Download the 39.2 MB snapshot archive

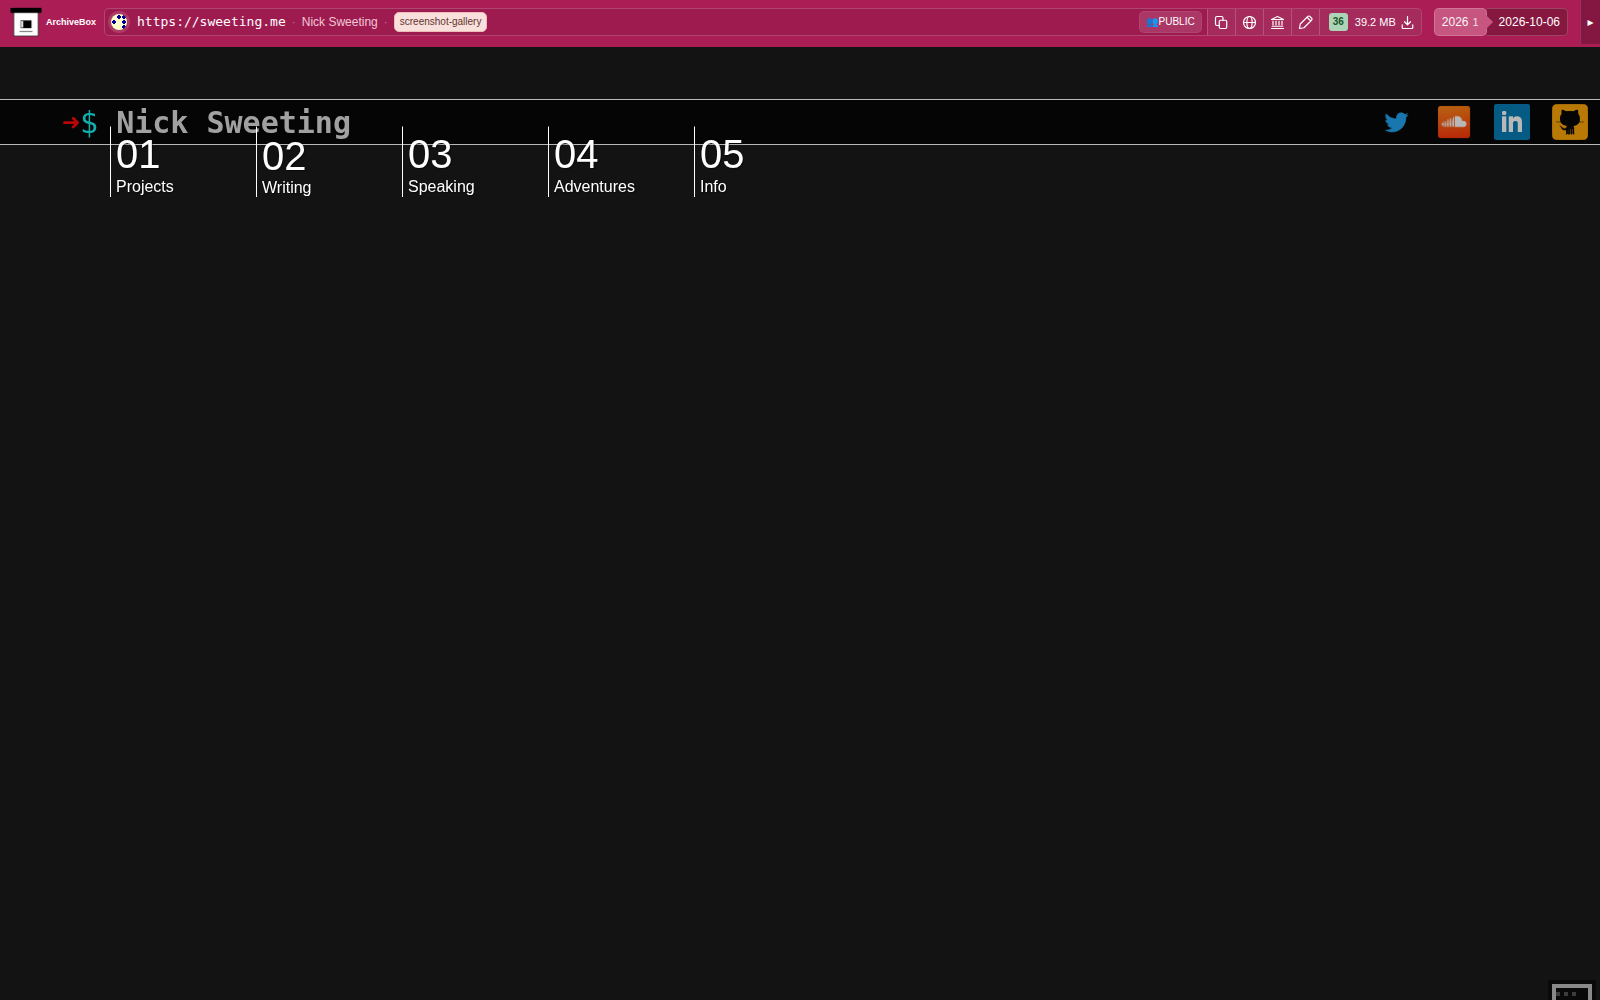click(1407, 22)
